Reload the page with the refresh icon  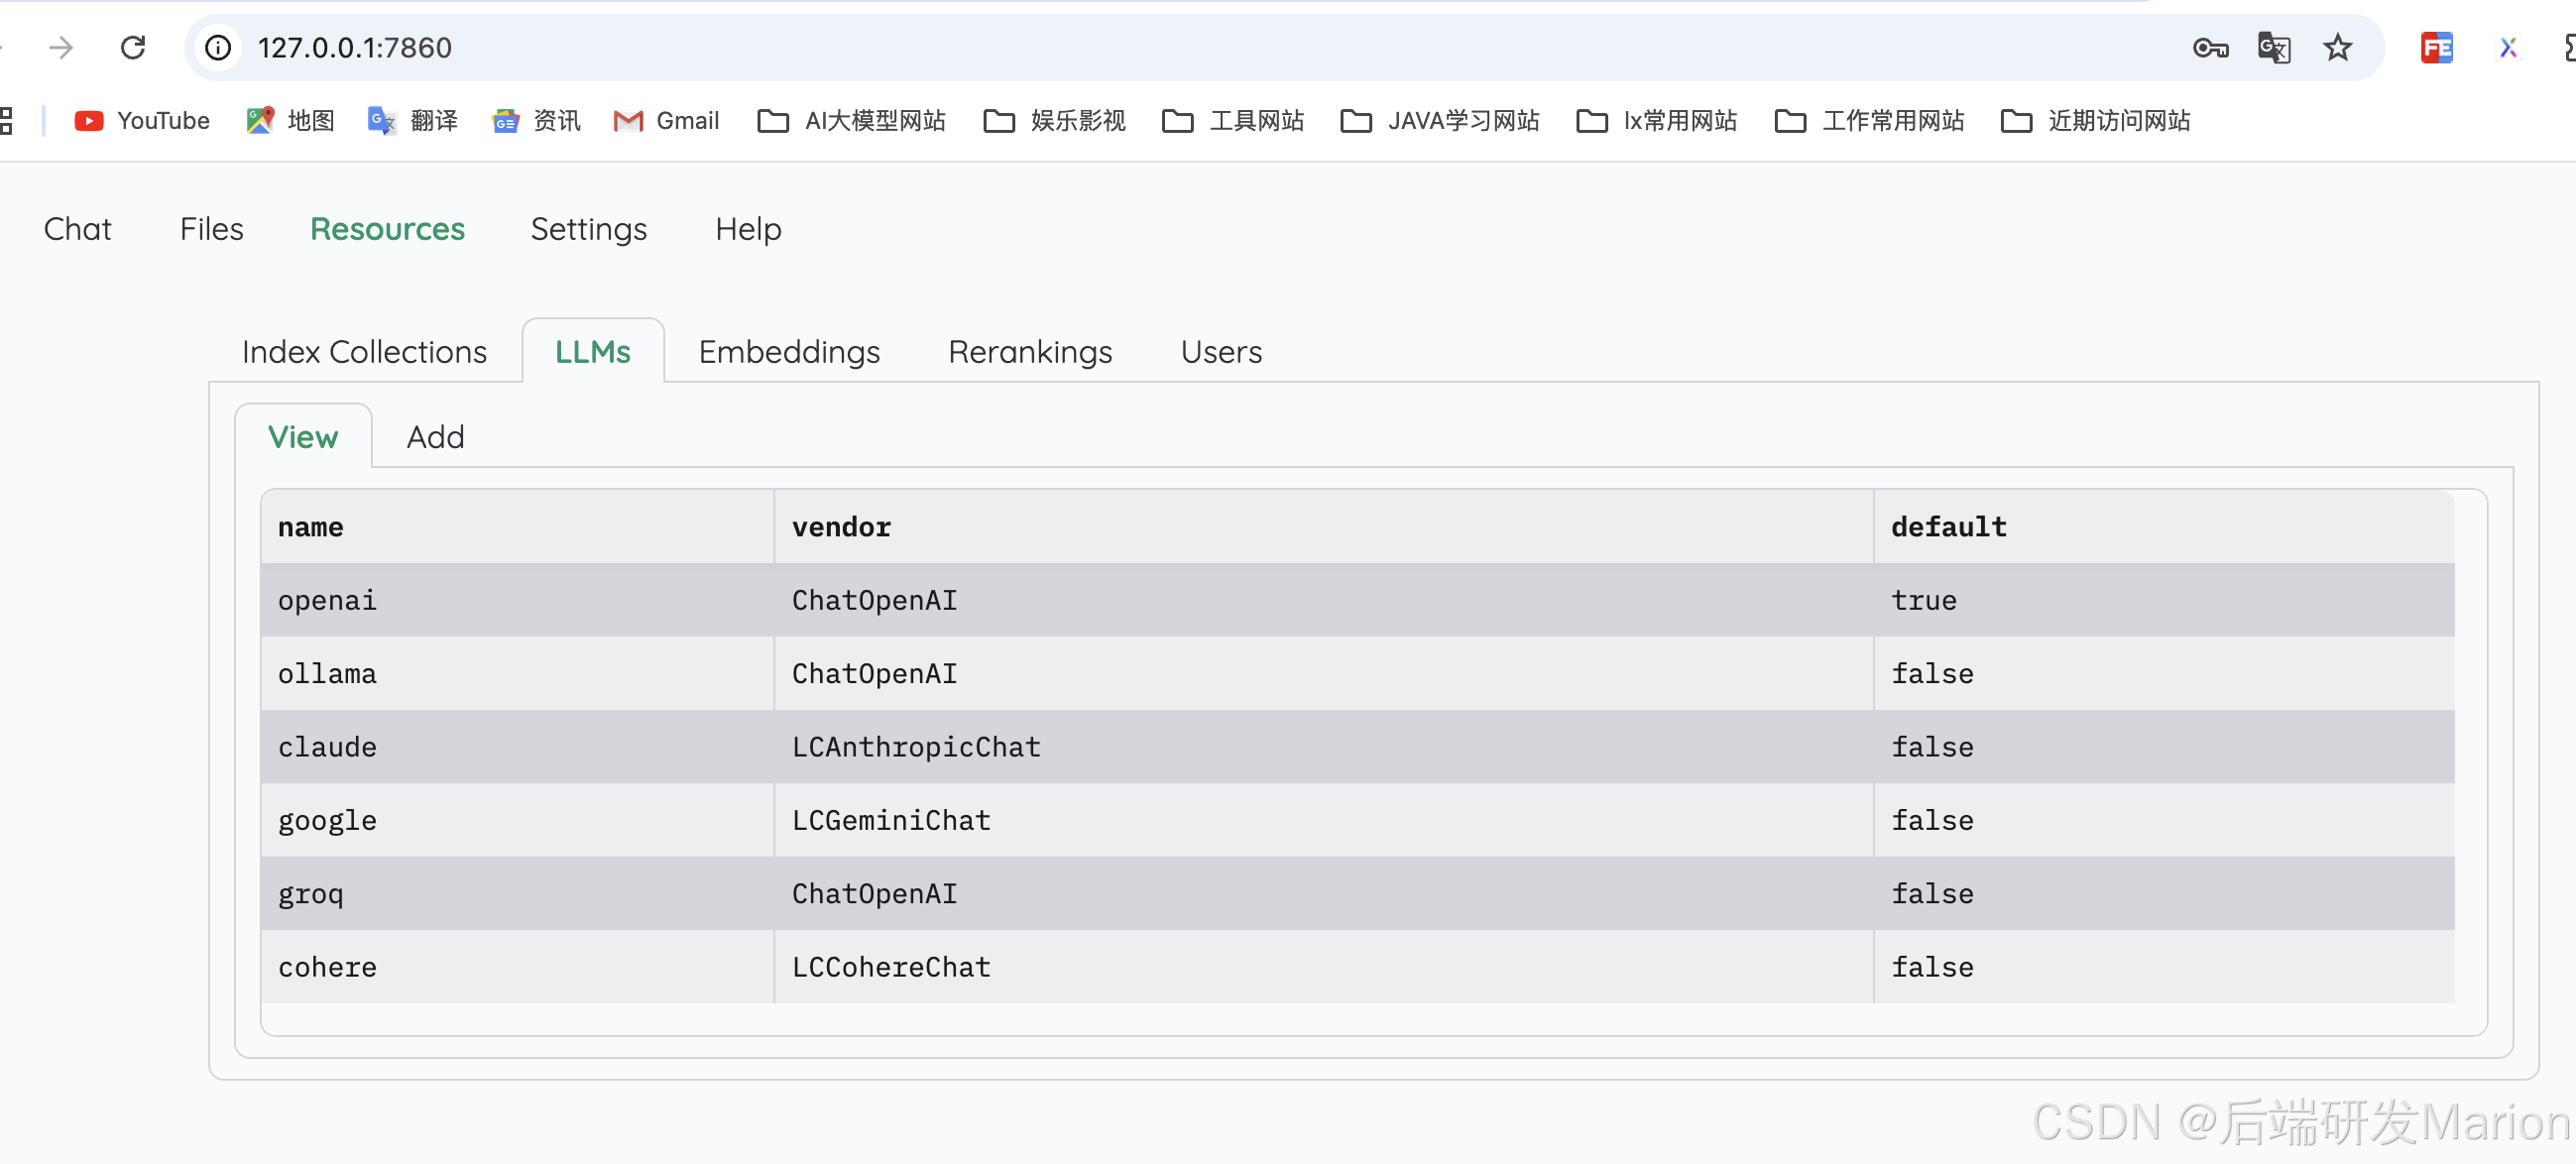click(x=133, y=47)
